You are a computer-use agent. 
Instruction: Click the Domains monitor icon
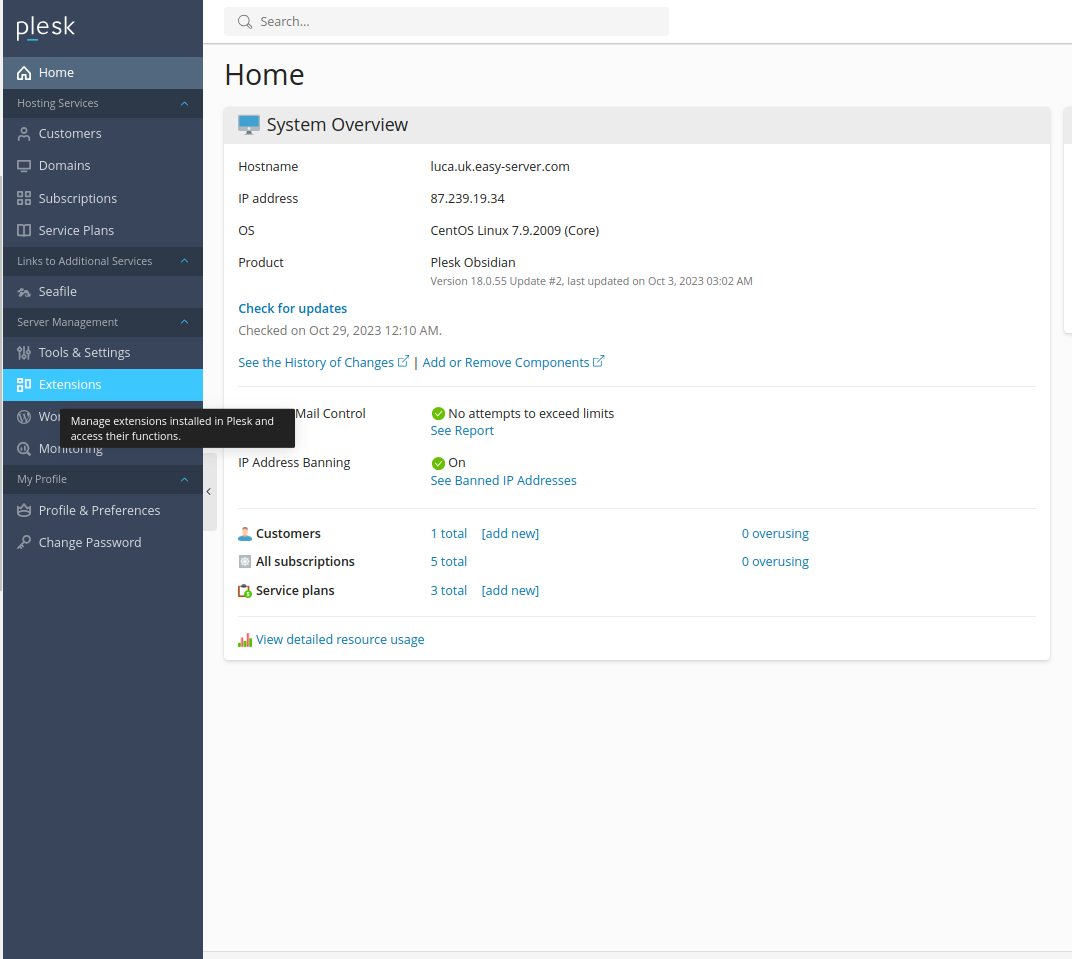click(x=24, y=166)
